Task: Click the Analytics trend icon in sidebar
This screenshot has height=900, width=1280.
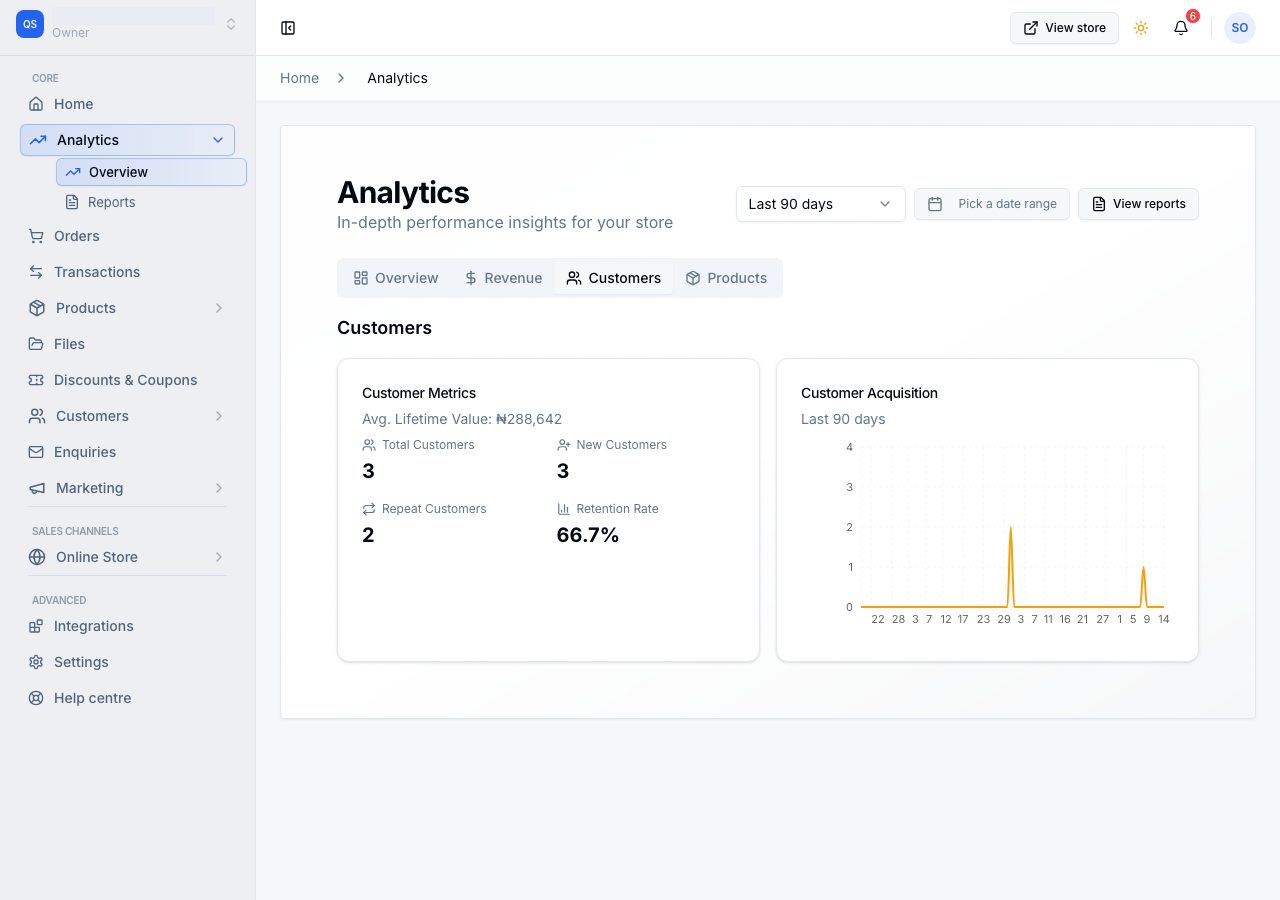Action: [38, 140]
